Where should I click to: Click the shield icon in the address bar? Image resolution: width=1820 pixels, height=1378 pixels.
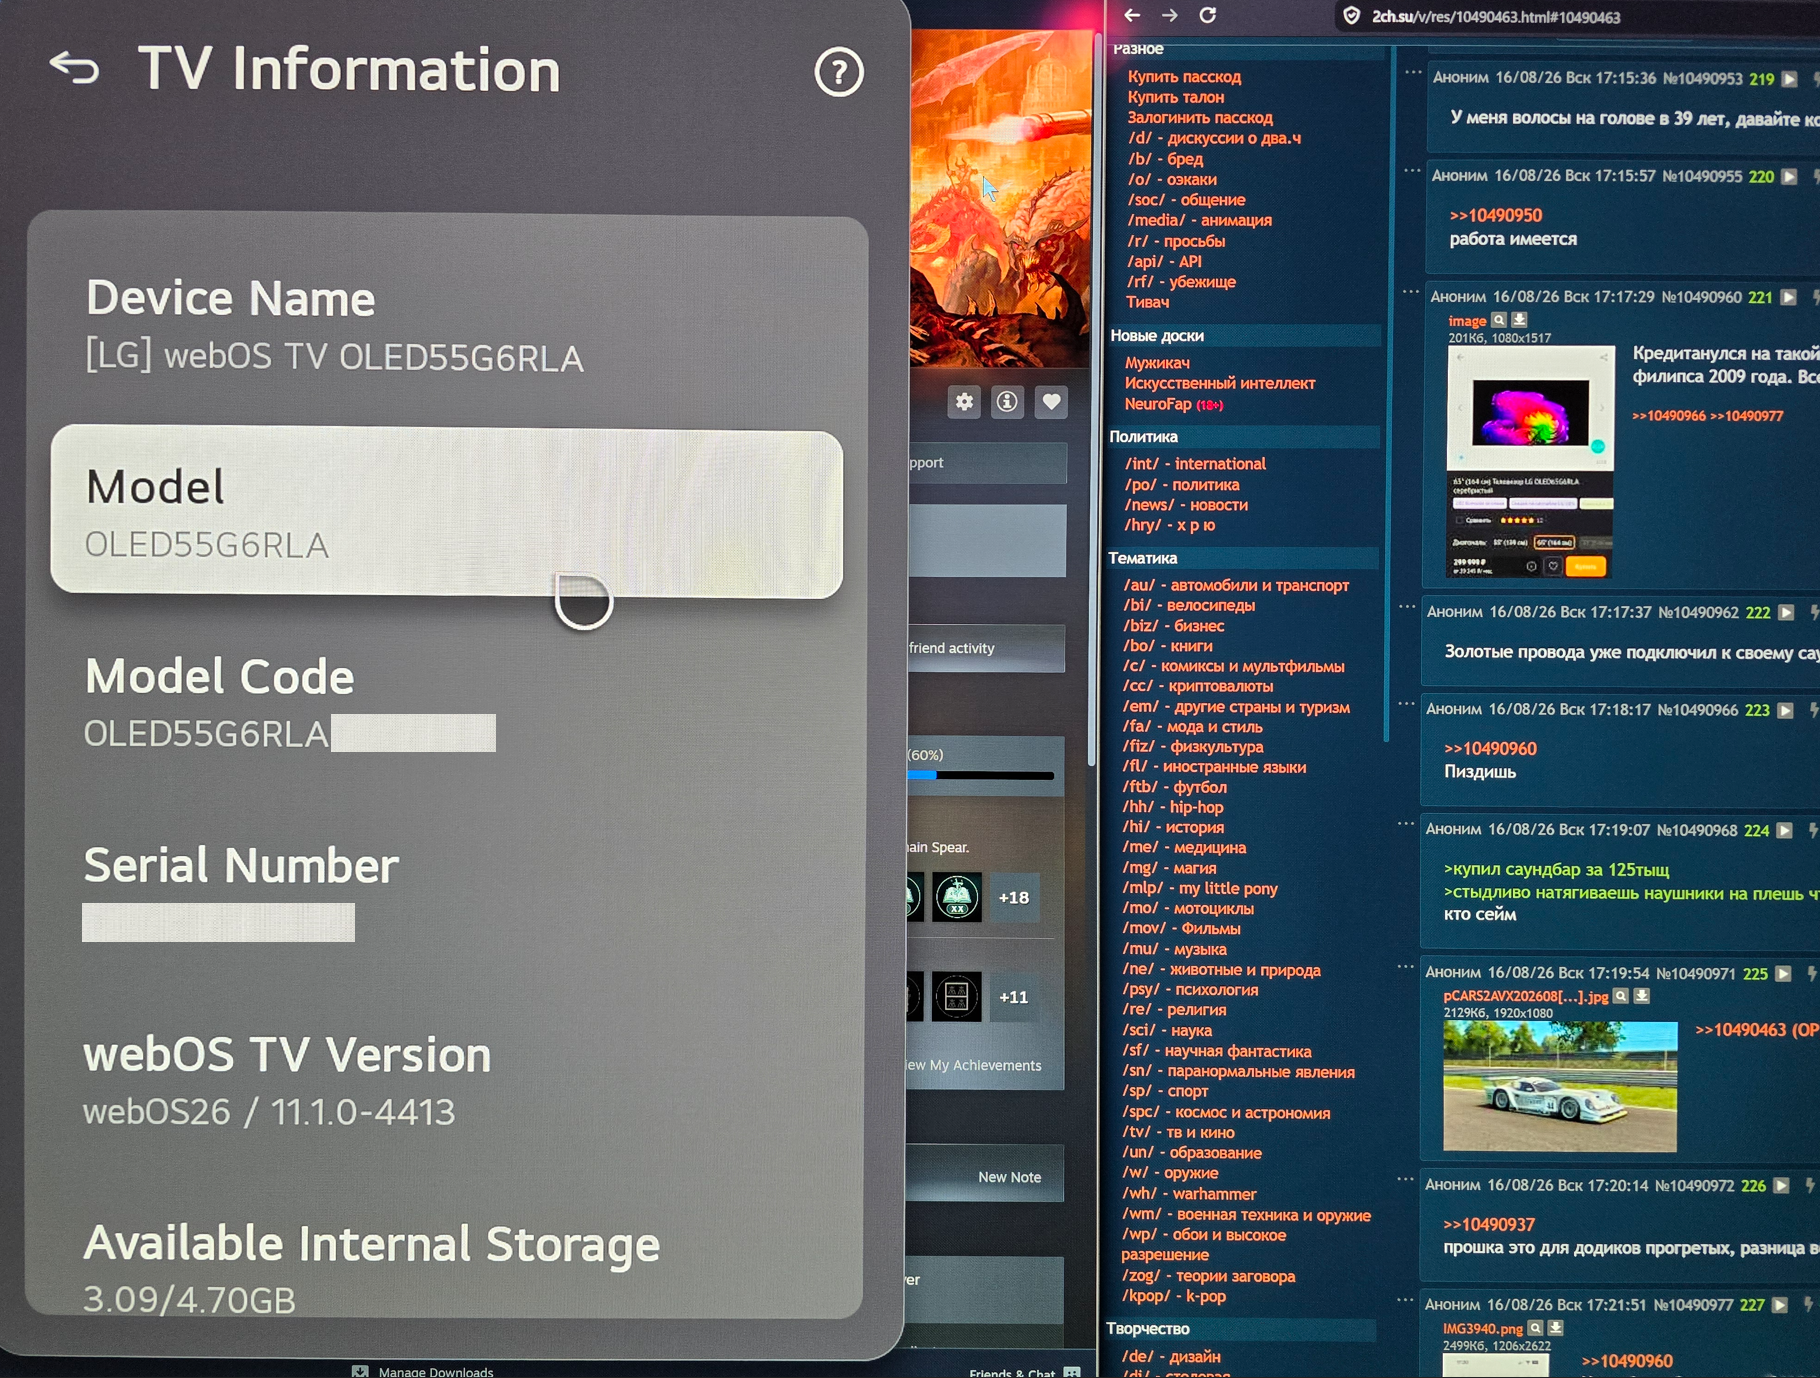pyautogui.click(x=1351, y=16)
